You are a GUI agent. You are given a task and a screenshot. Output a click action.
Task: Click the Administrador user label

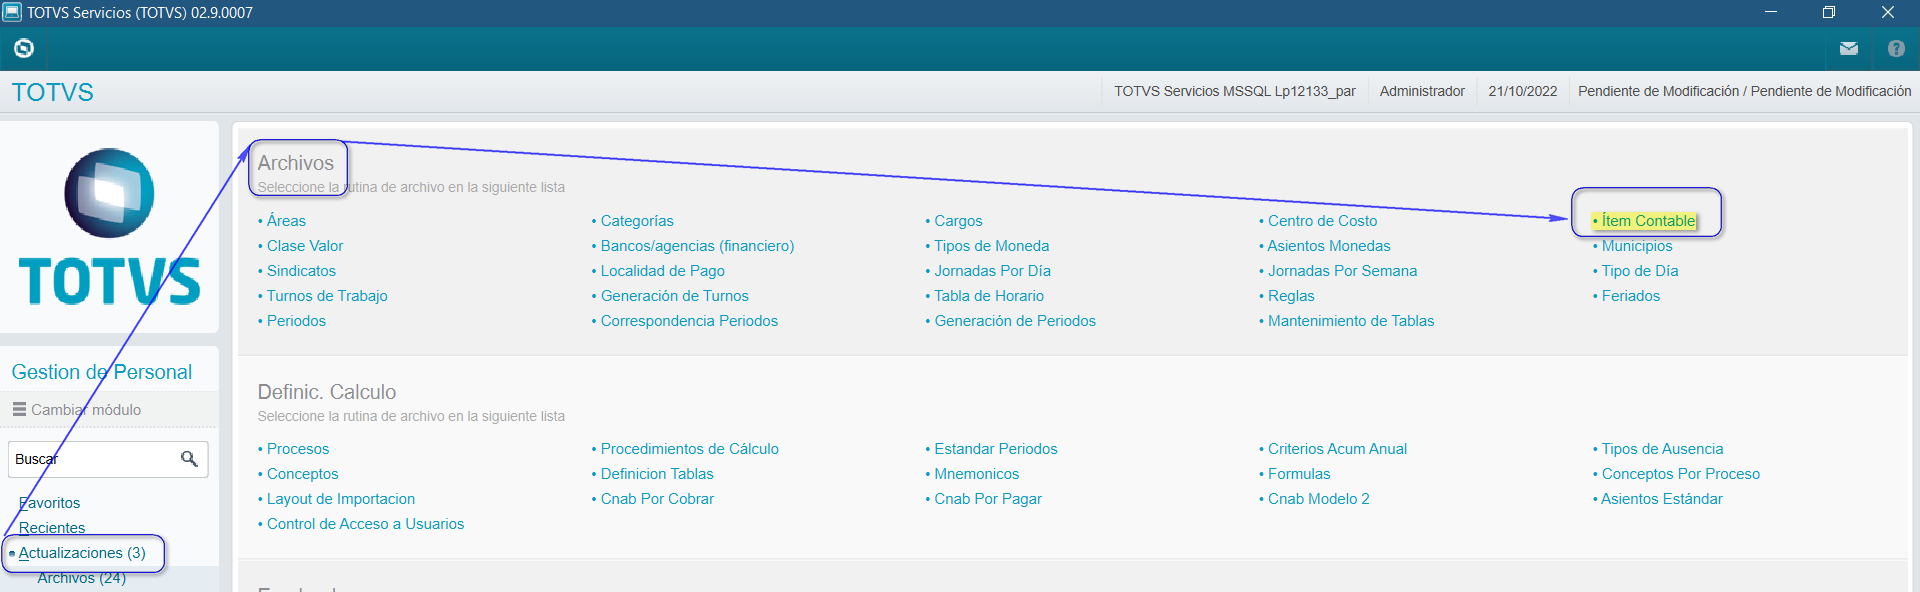click(1422, 91)
